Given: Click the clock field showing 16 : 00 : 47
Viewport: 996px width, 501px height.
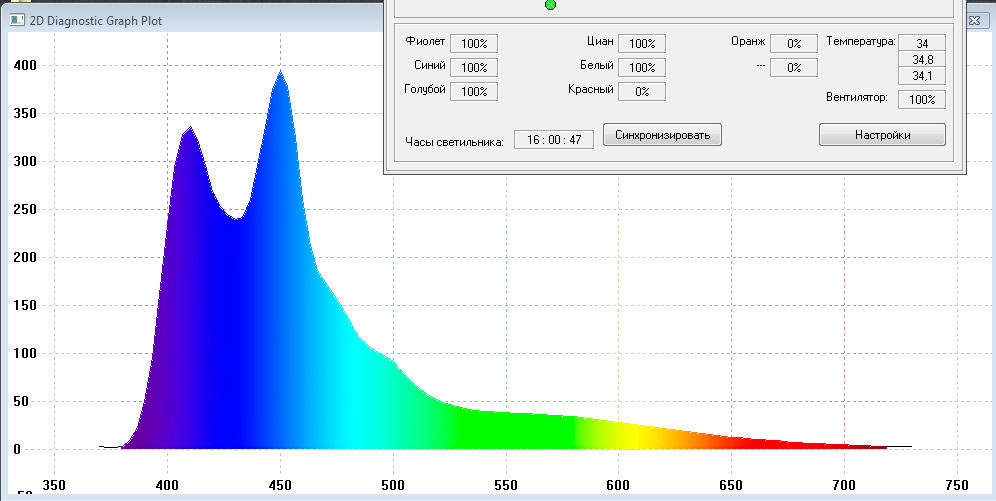Looking at the screenshot, I should point(554,140).
